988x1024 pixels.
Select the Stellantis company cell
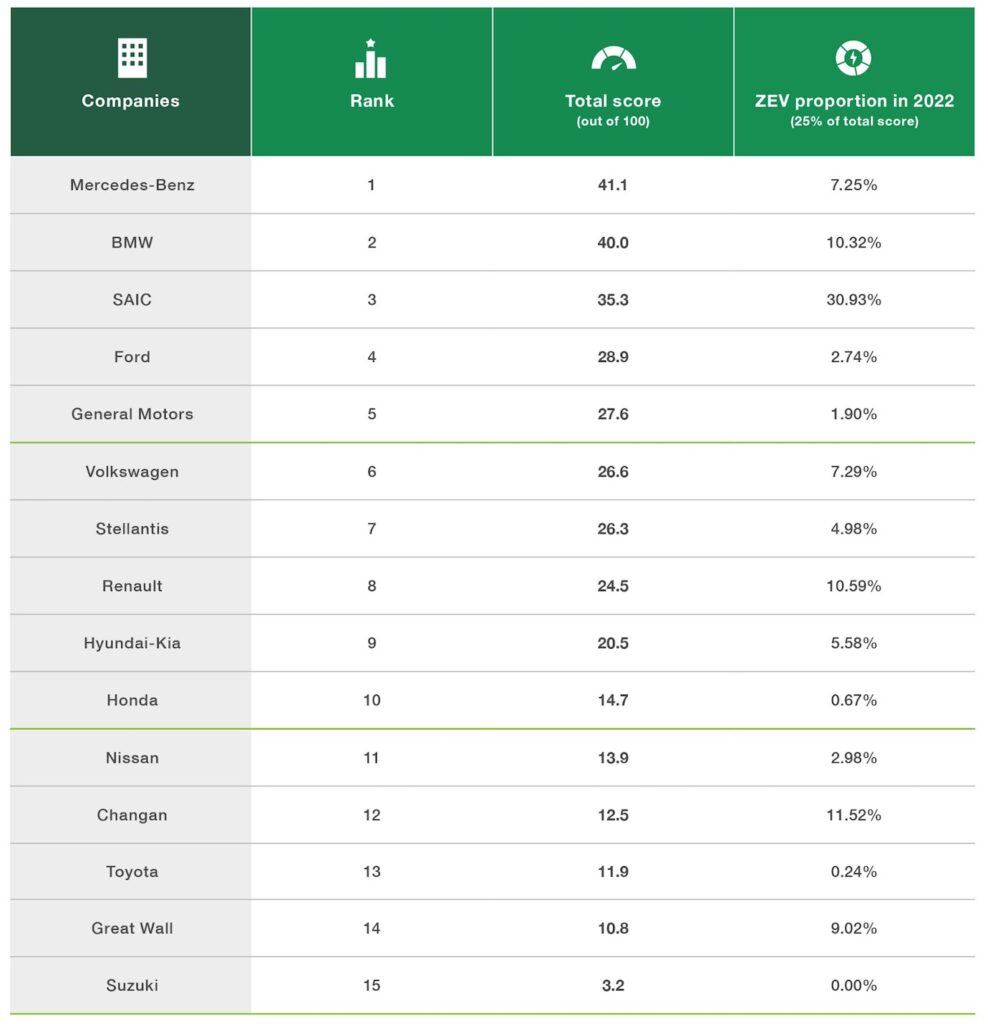(x=131, y=529)
